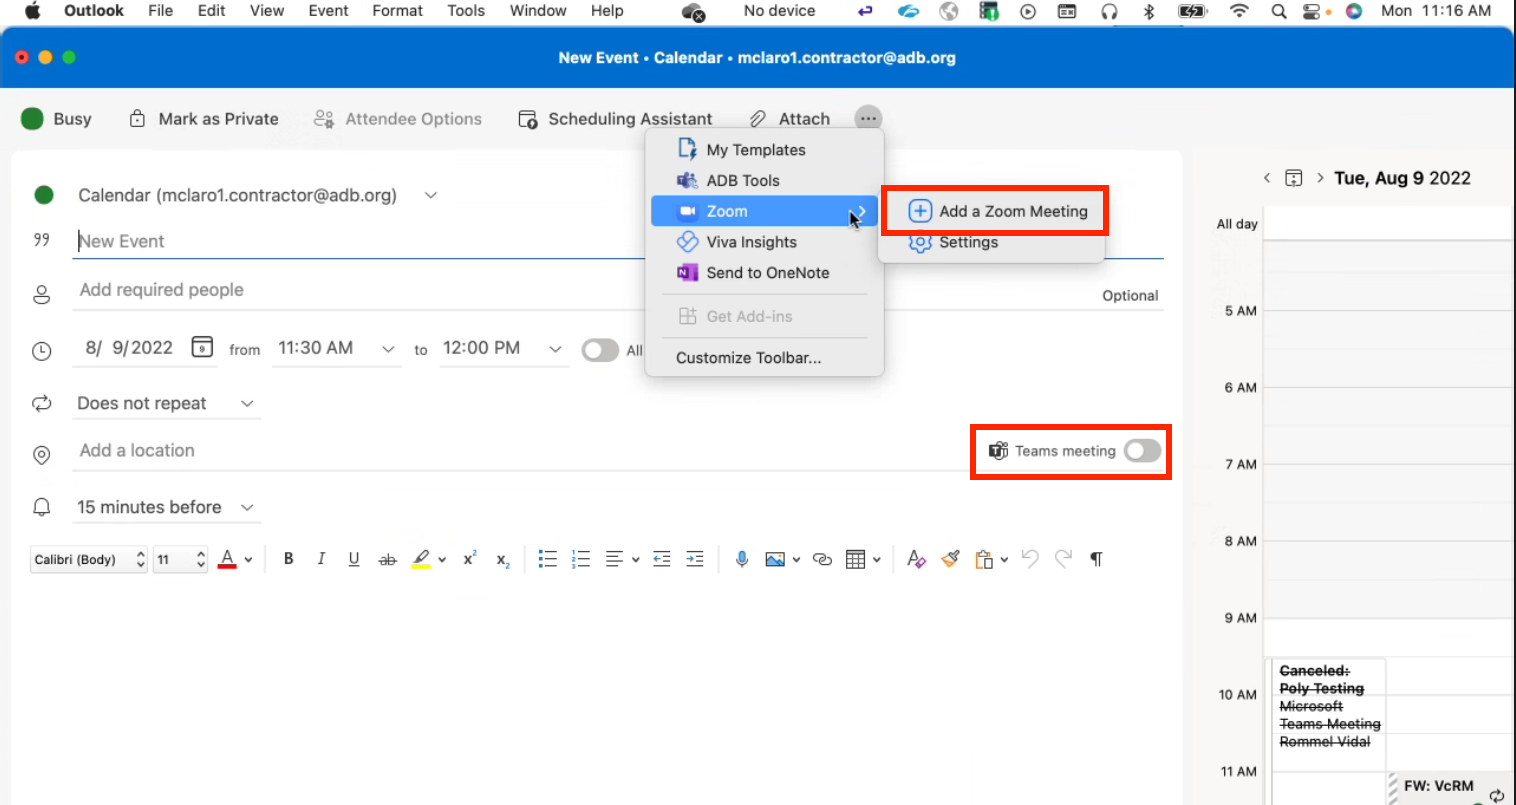Open the end time 12:00 PM dropdown
The height and width of the screenshot is (805, 1516).
click(555, 348)
